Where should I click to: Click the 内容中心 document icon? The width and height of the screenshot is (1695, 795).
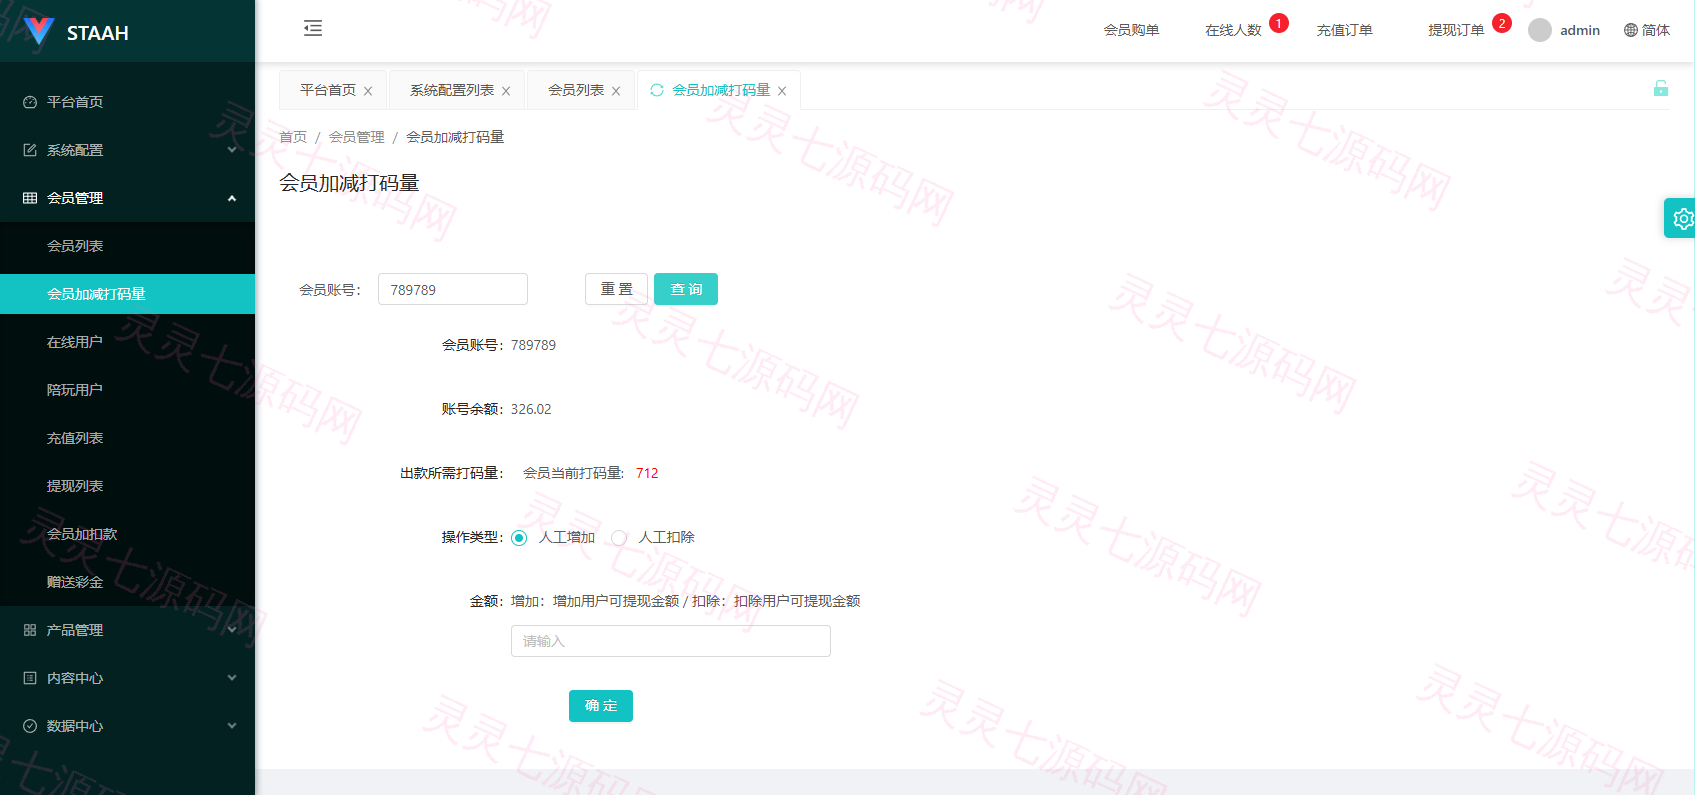(x=30, y=678)
